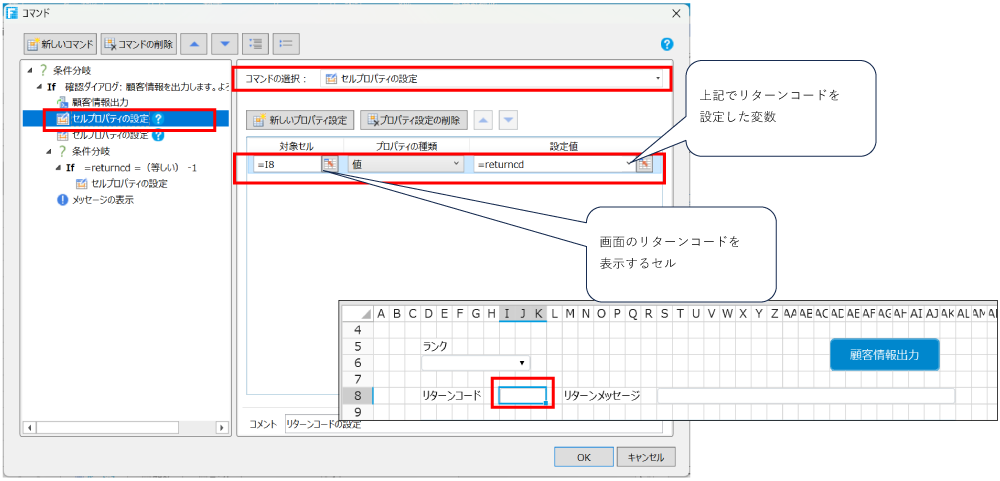1000x481 pixels.
Task: Click the OK button
Action: coord(583,457)
